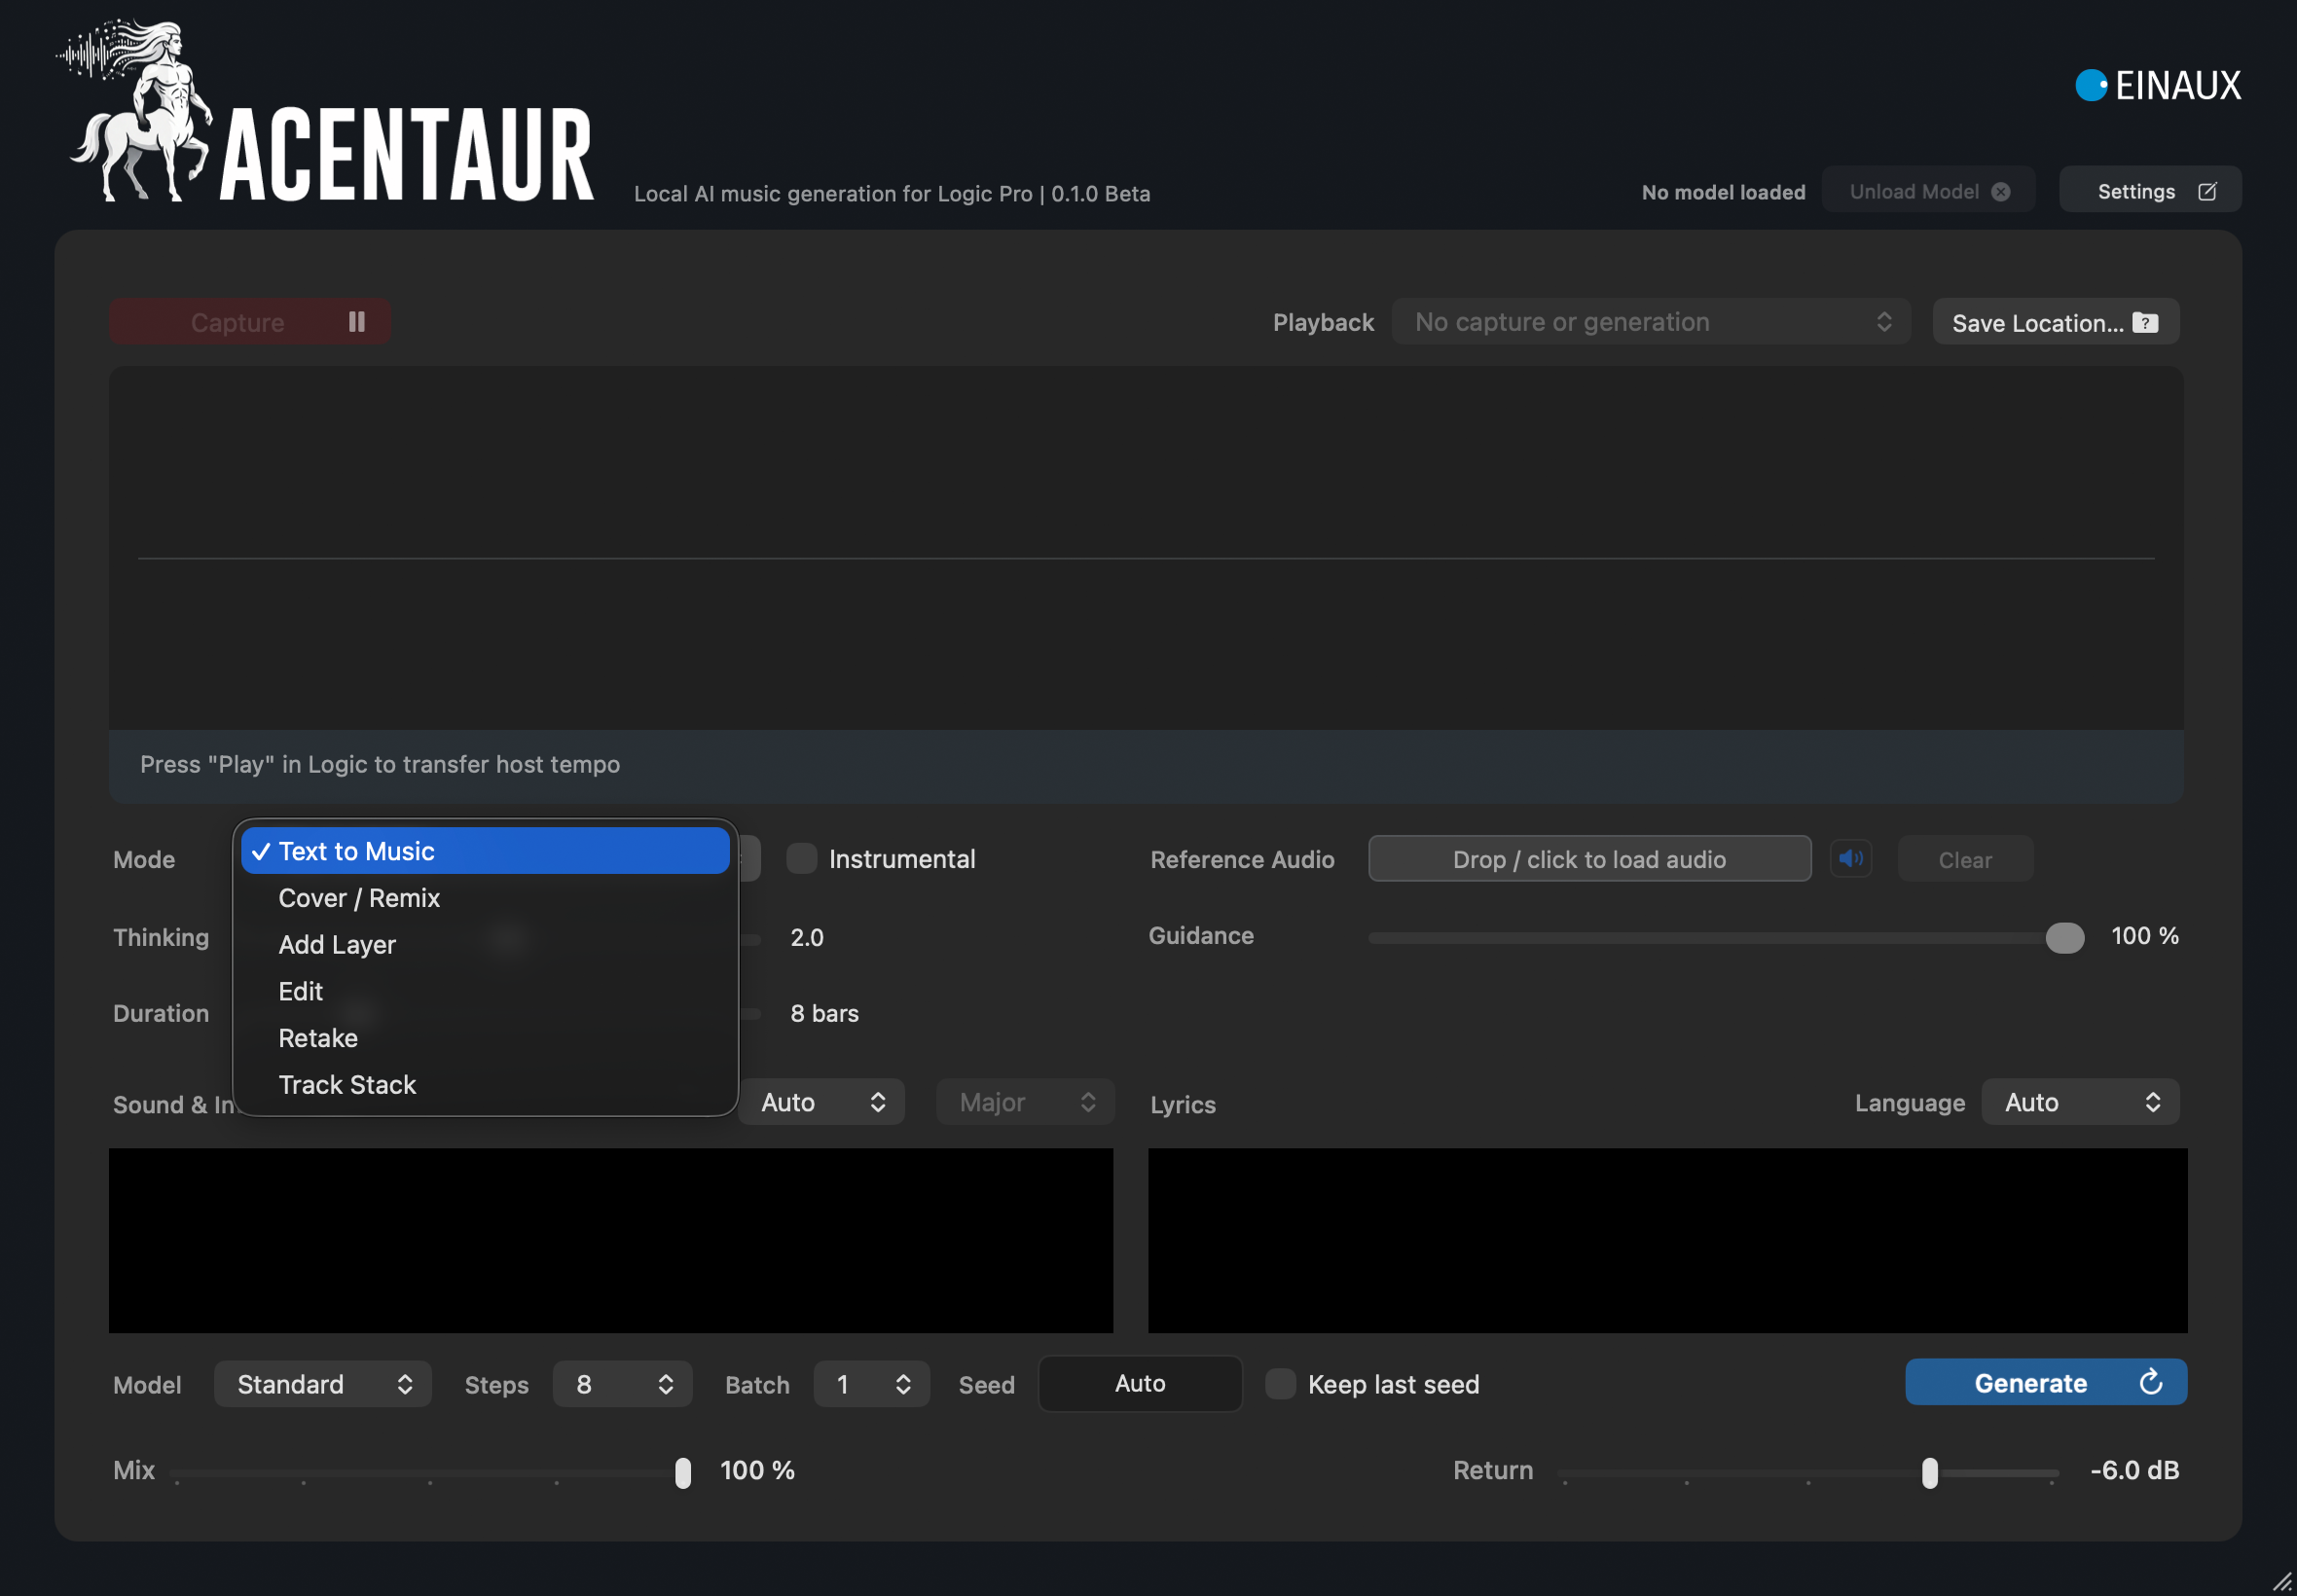Click the Return level slider handle
The width and height of the screenshot is (2297, 1596).
click(1929, 1471)
